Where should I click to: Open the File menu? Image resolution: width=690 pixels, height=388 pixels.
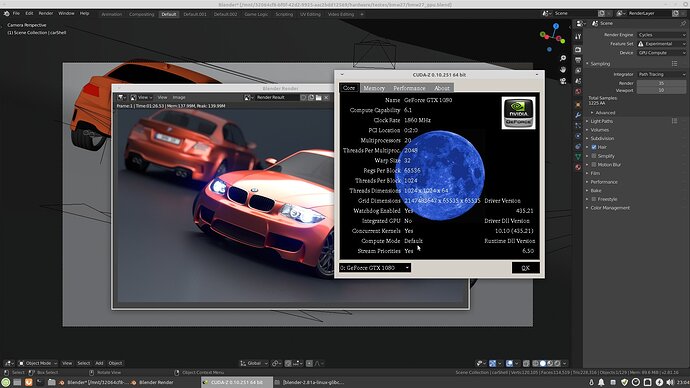click(16, 14)
